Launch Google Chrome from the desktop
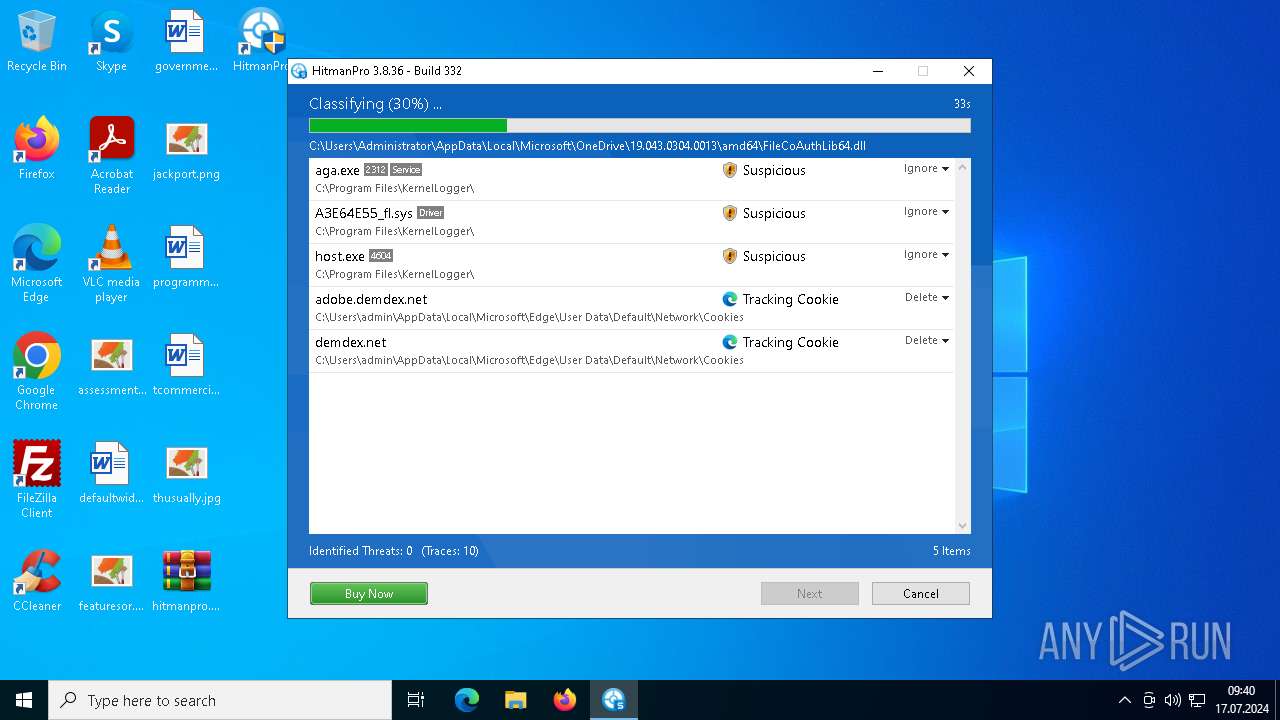 pos(37,372)
